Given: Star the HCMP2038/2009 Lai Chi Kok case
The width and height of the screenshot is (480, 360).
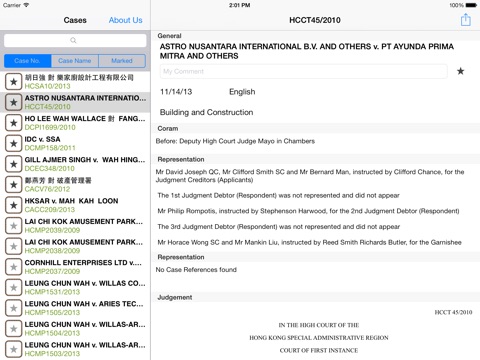Looking at the screenshot, I should pyautogui.click(x=13, y=246).
